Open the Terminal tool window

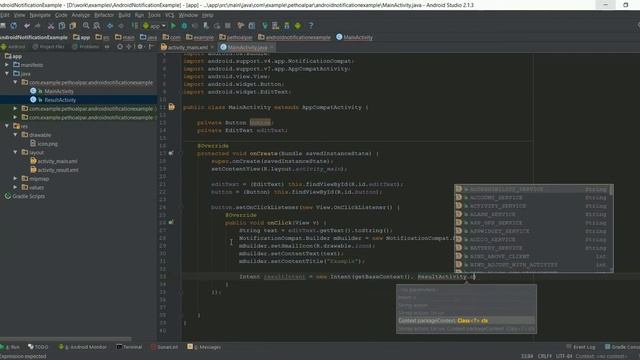click(x=129, y=347)
